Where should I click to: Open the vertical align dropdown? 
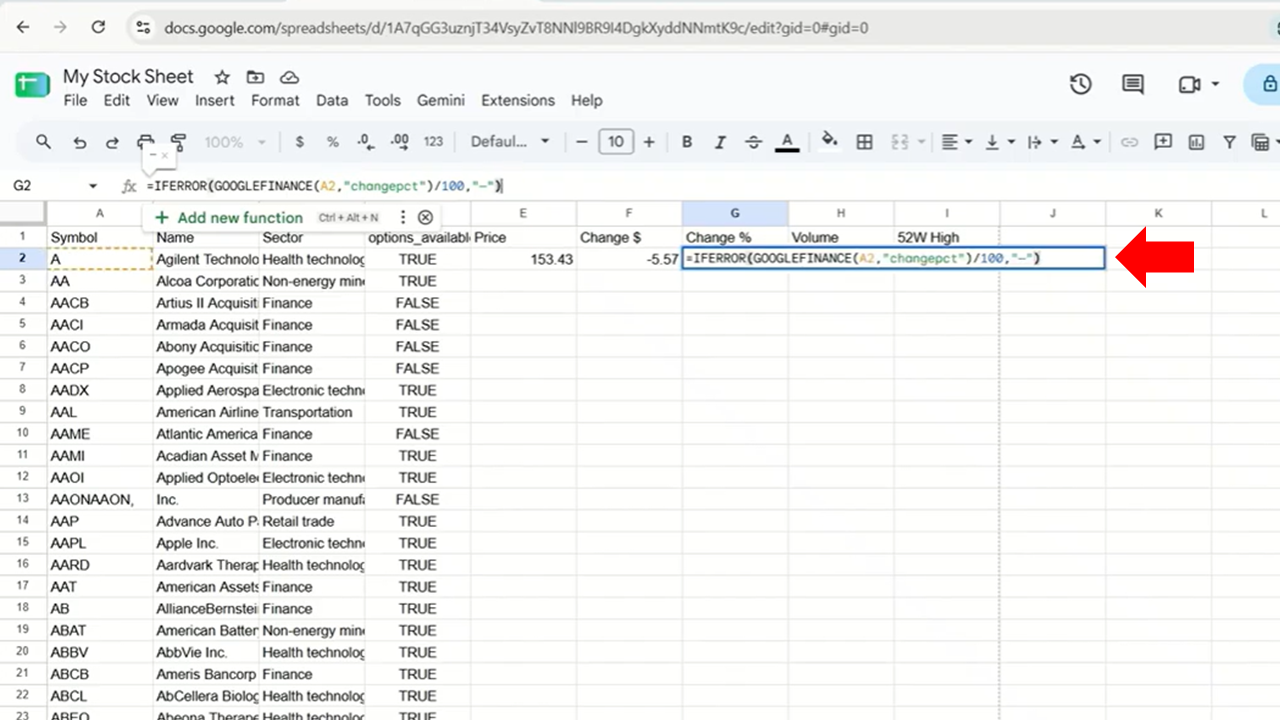click(x=1000, y=142)
